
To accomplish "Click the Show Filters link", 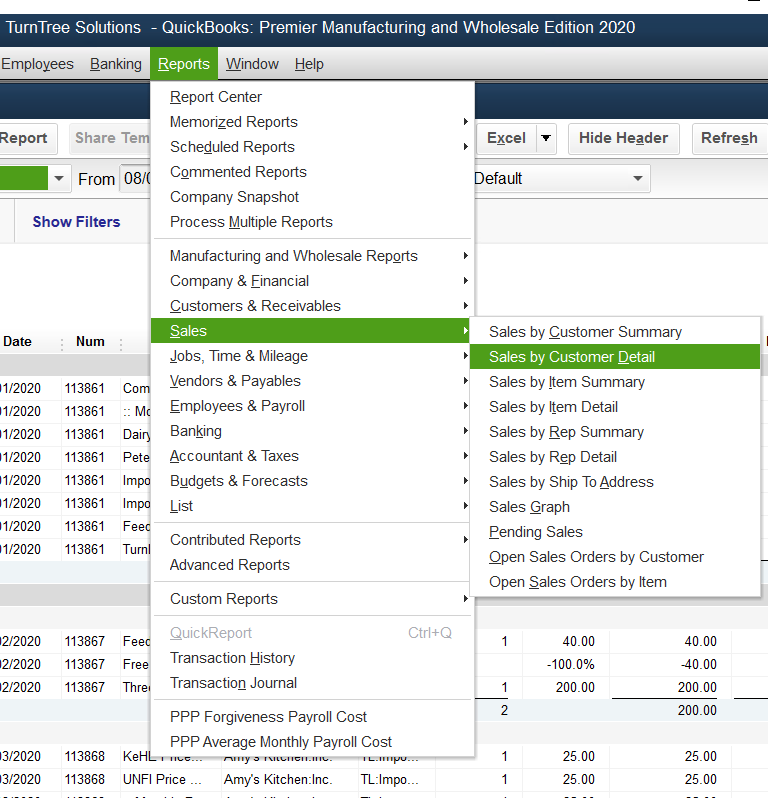I will point(76,222).
